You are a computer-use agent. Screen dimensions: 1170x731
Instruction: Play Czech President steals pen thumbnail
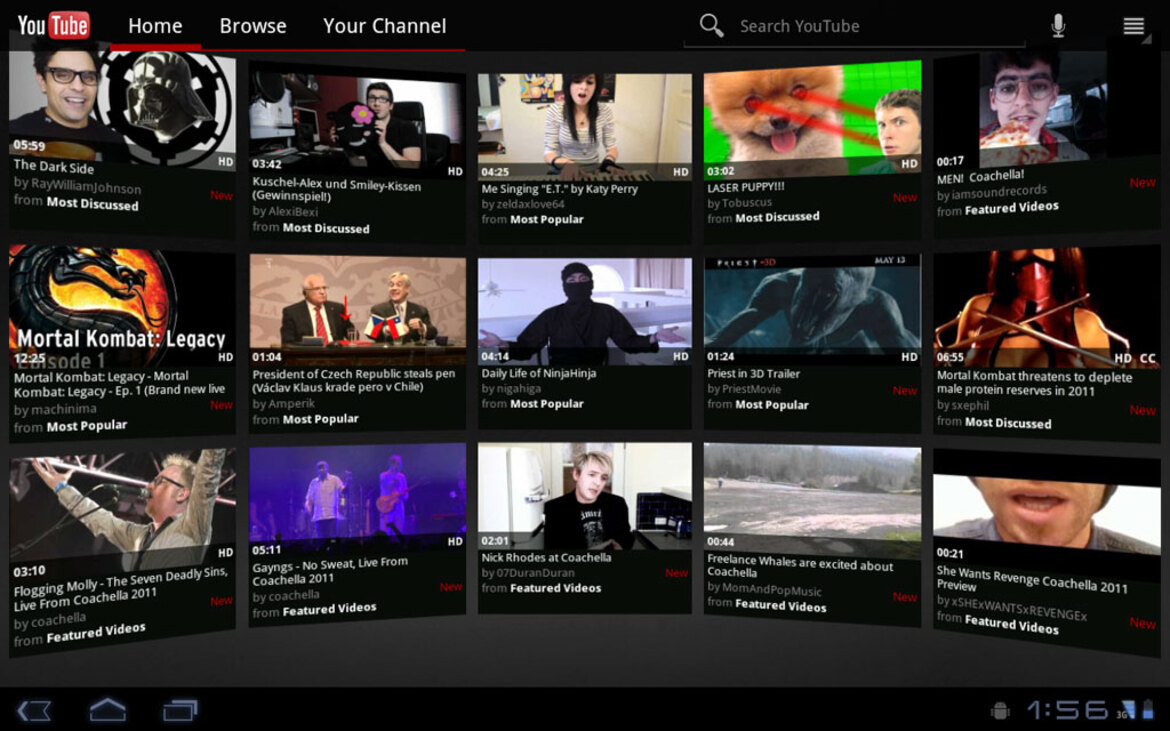tap(357, 310)
